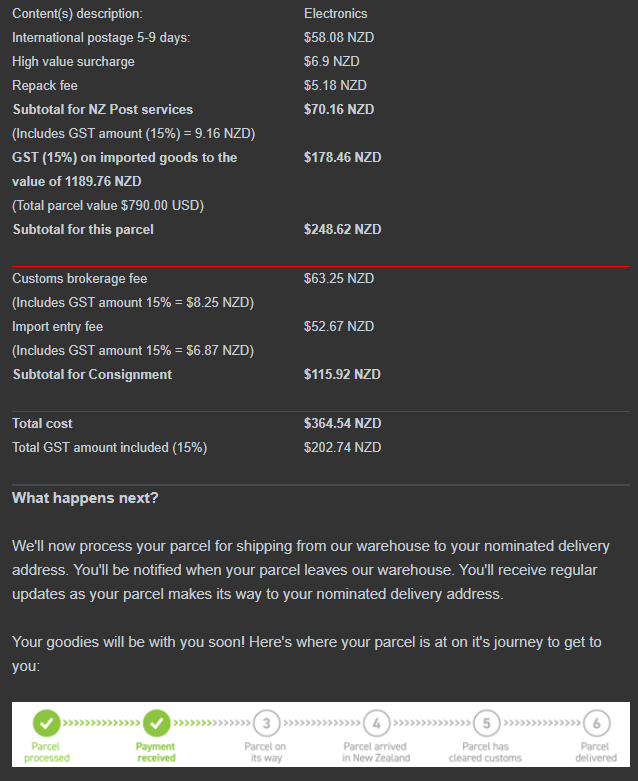Click the 'Subtotal for this parcel' label
Screen dimensions: 638x781
click(x=83, y=229)
